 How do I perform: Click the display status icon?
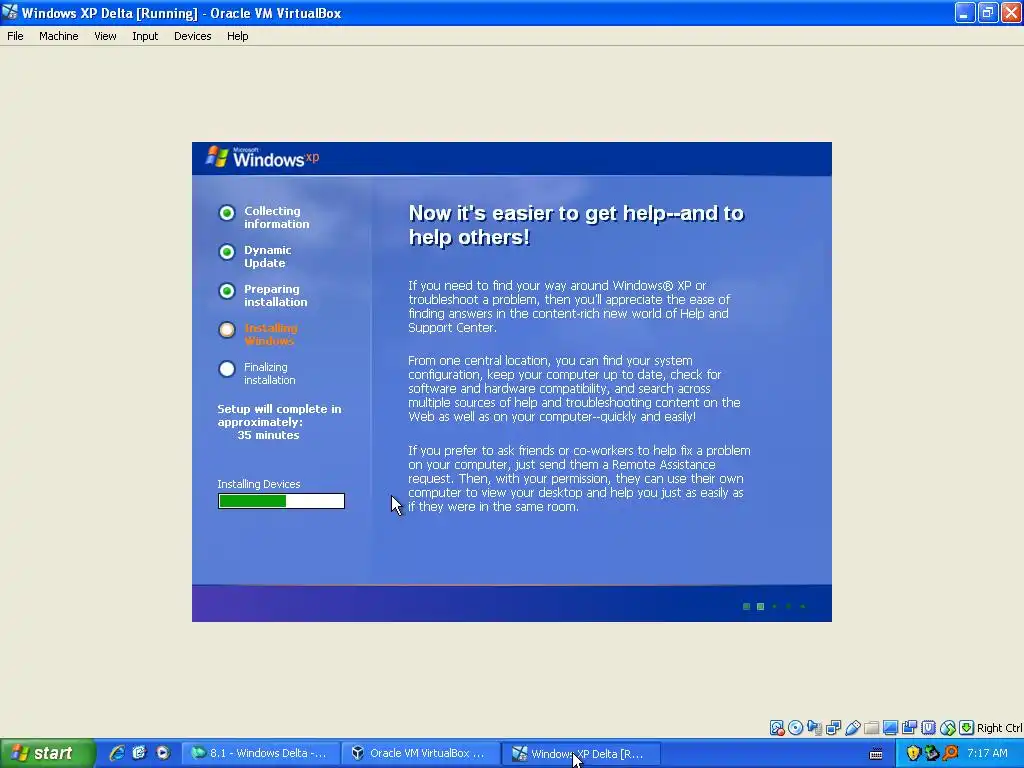tap(890, 728)
